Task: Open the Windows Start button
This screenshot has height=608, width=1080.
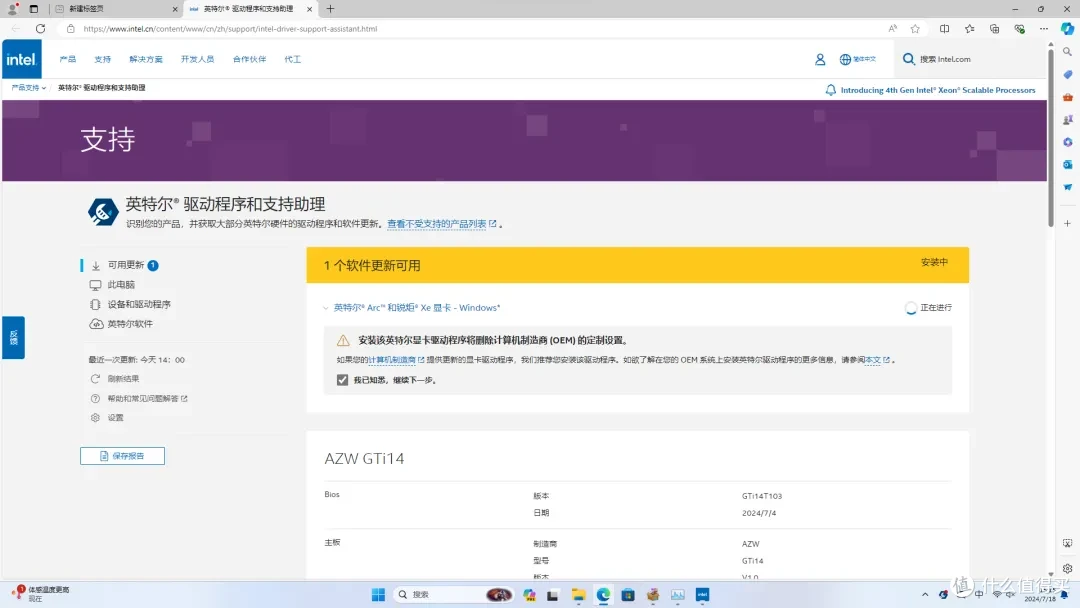Action: click(x=378, y=595)
